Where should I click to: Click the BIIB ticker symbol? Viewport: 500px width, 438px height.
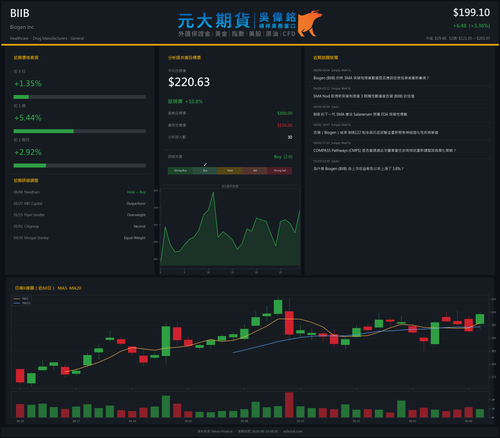click(x=20, y=13)
